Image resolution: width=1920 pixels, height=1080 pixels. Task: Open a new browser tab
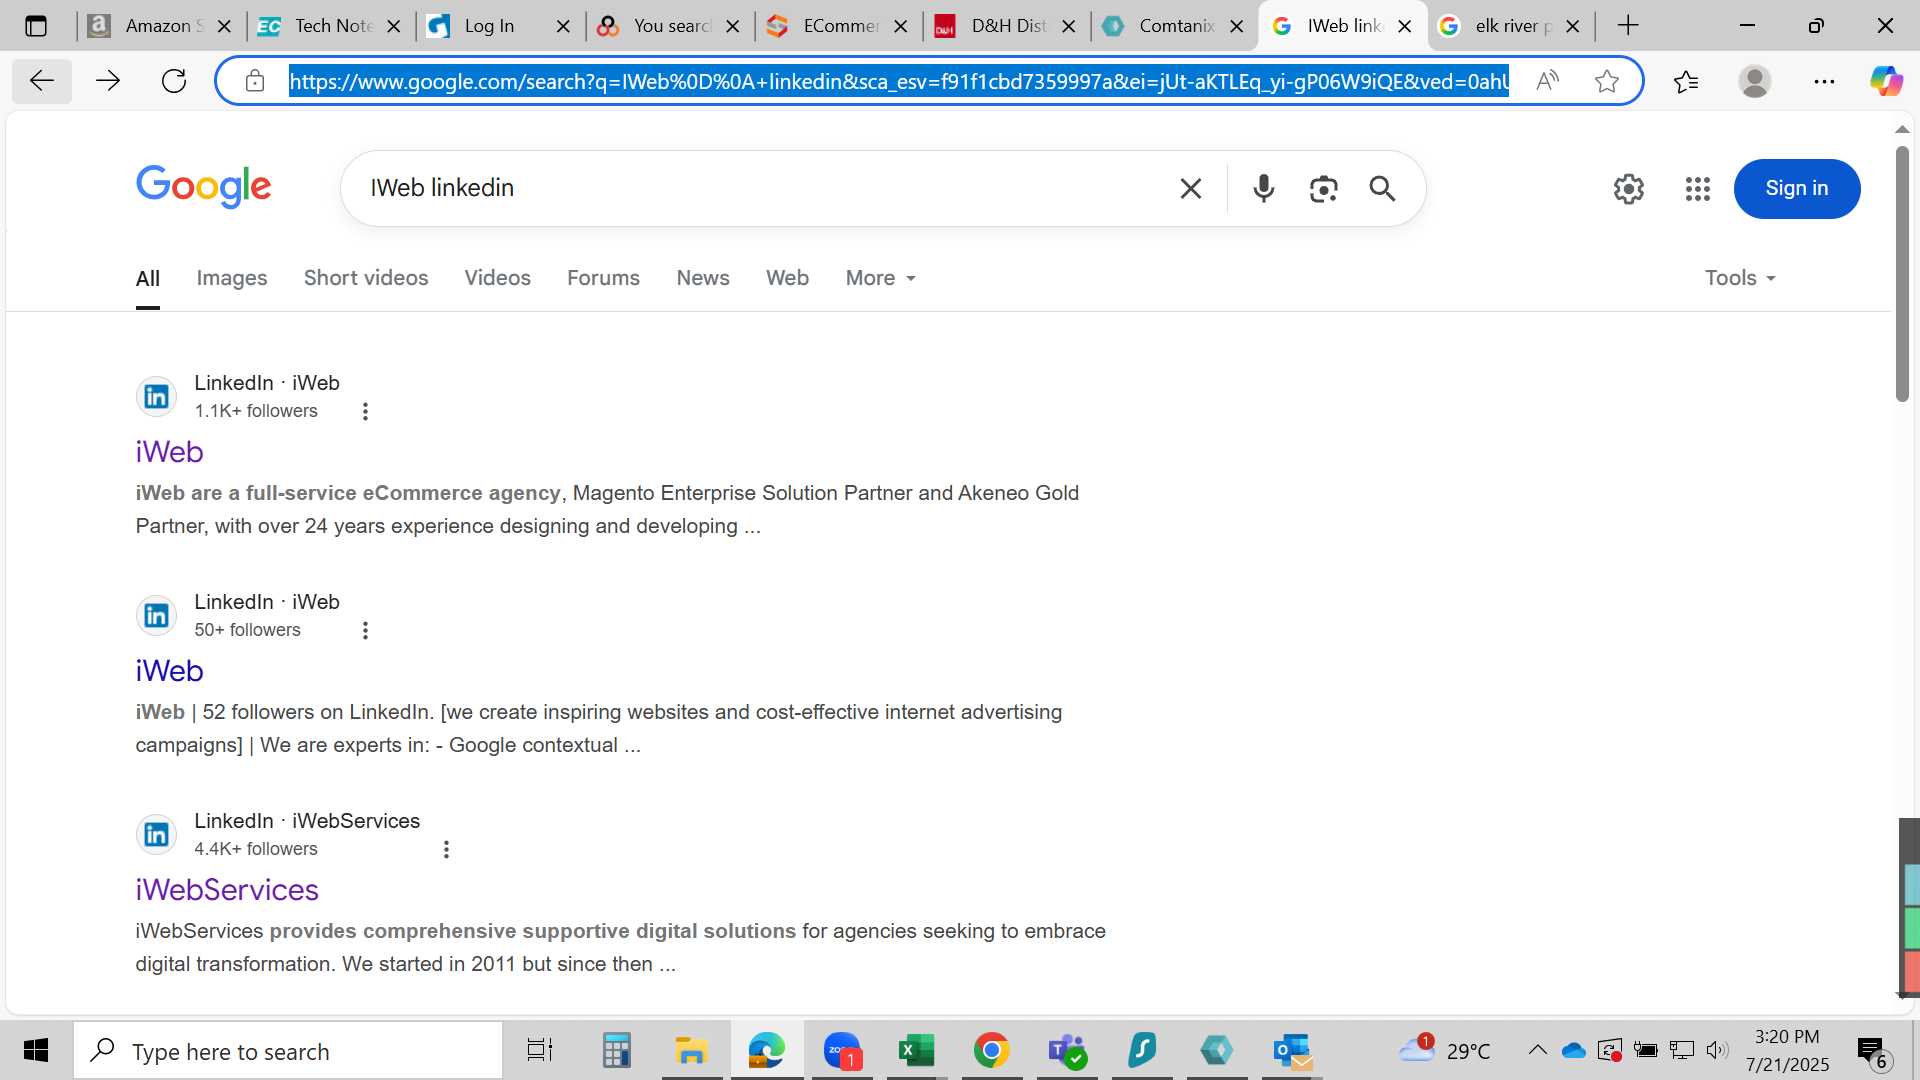pyautogui.click(x=1628, y=26)
